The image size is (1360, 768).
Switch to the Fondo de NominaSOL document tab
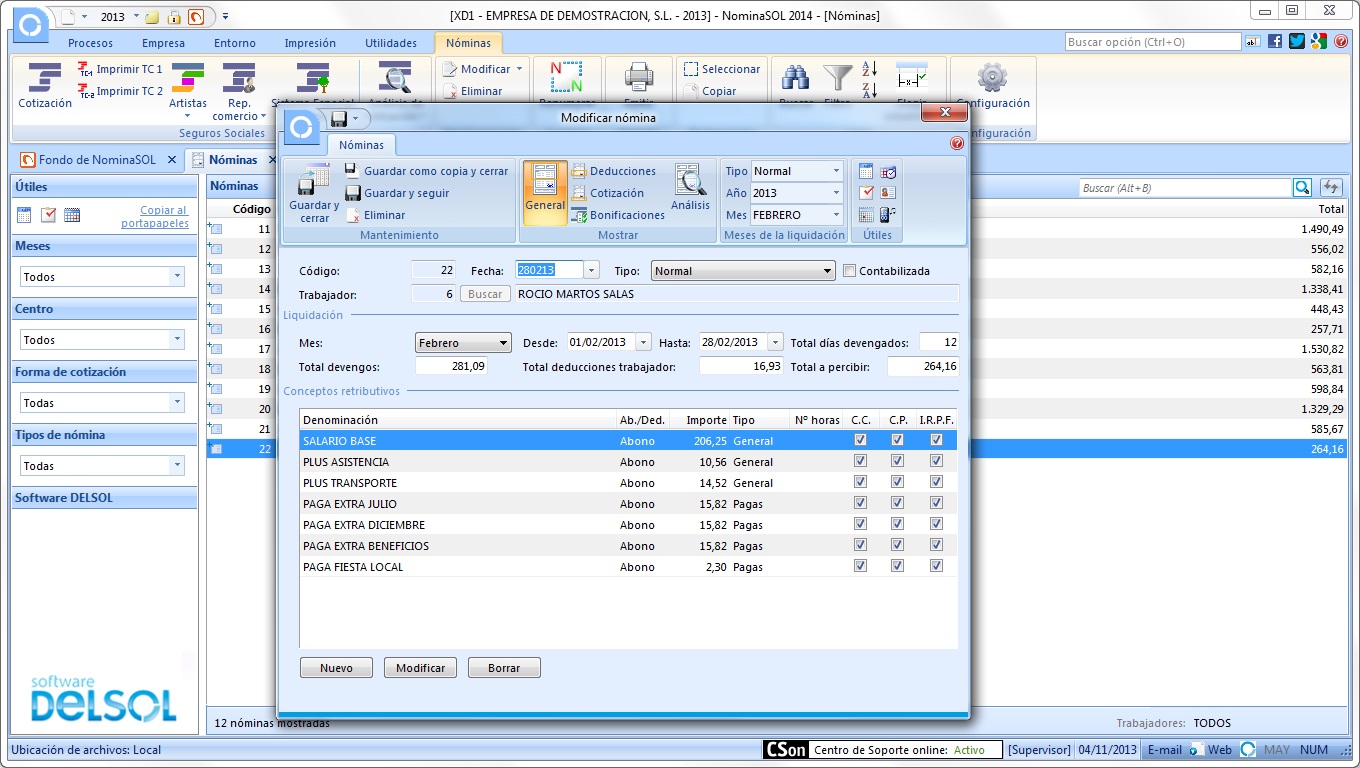point(96,160)
